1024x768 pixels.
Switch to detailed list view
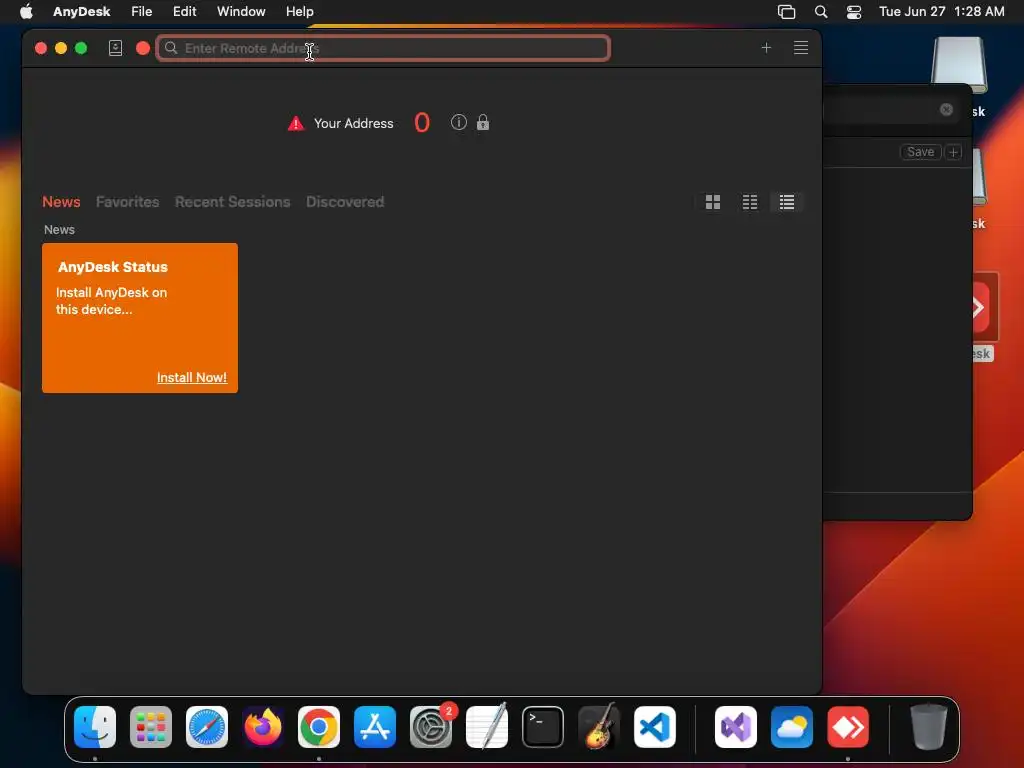(787, 202)
